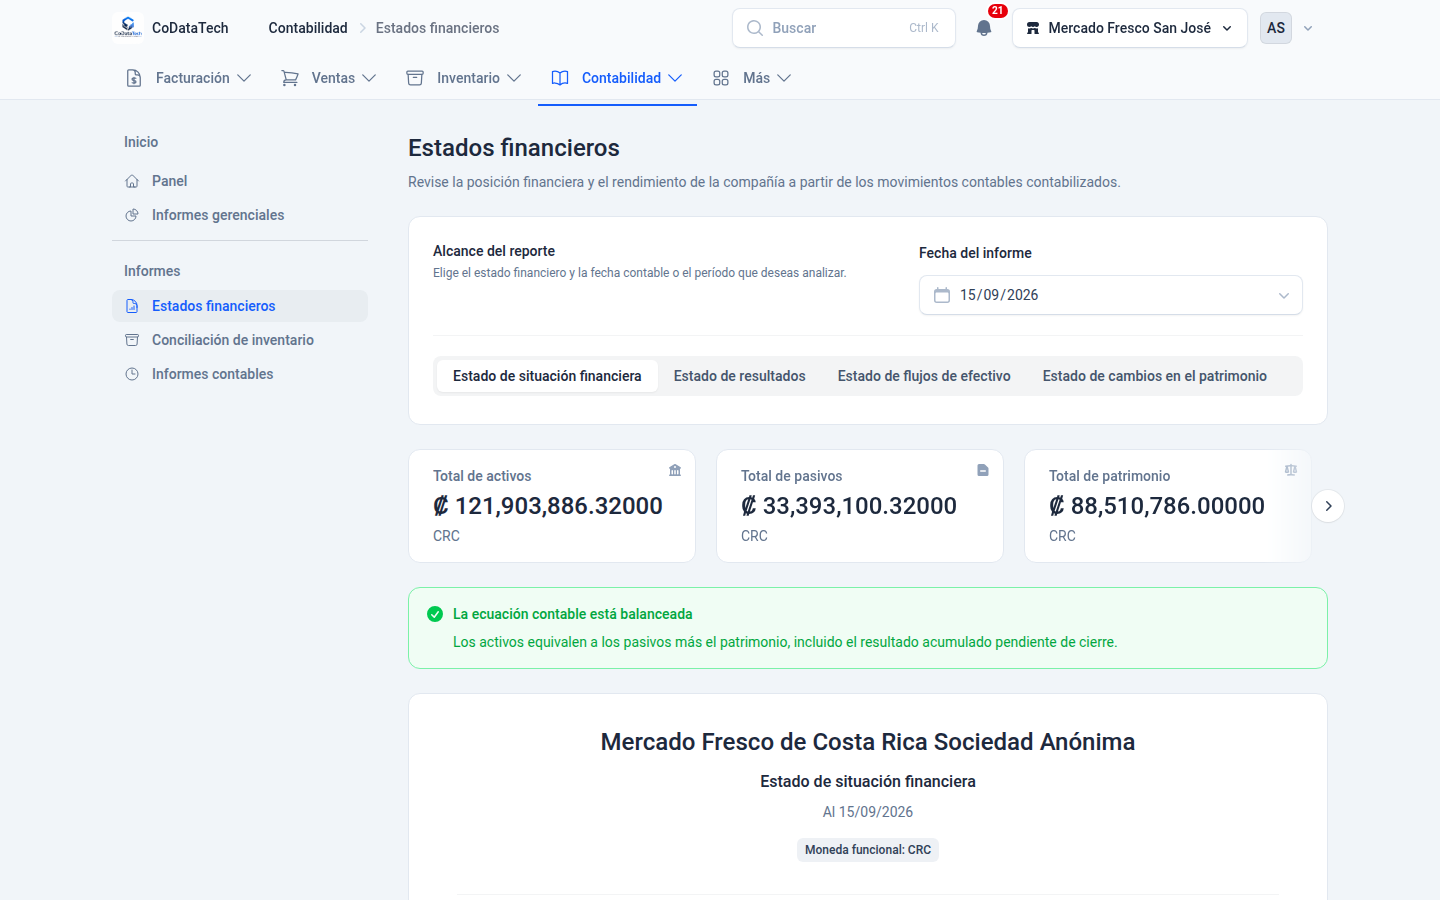Image resolution: width=1440 pixels, height=900 pixels.
Task: Expand the Ventas menu chevron
Action: 369,78
